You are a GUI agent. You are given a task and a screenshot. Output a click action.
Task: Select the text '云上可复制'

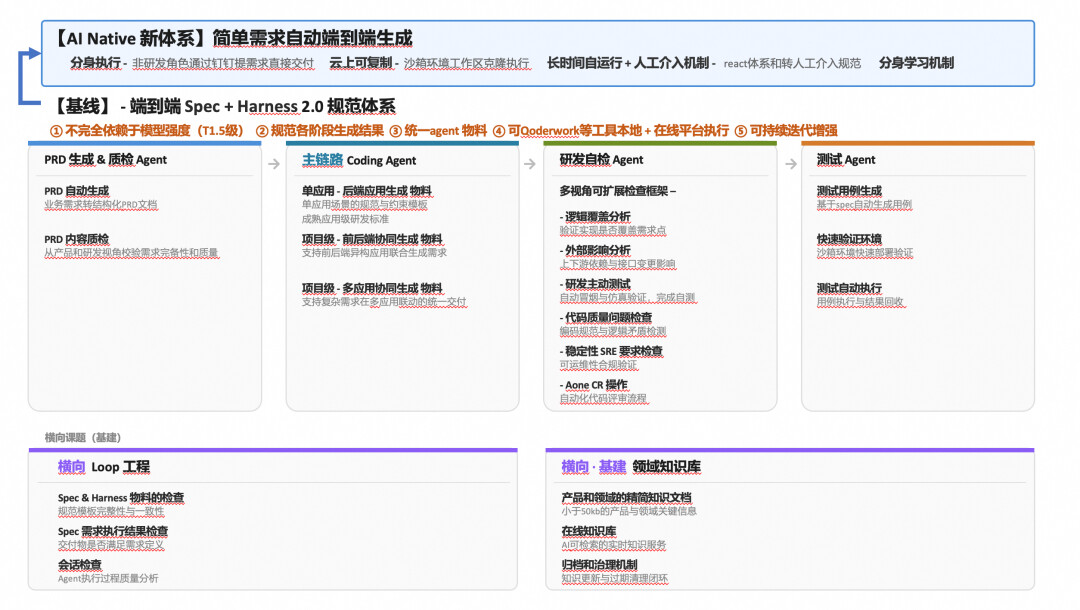[x=360, y=63]
